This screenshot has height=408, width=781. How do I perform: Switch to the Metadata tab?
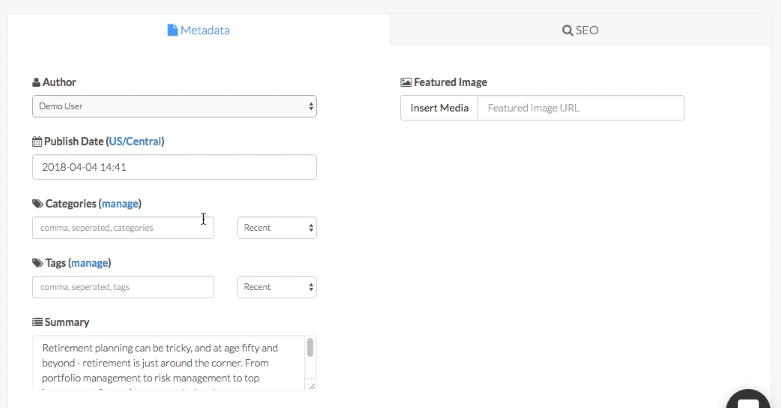click(199, 30)
